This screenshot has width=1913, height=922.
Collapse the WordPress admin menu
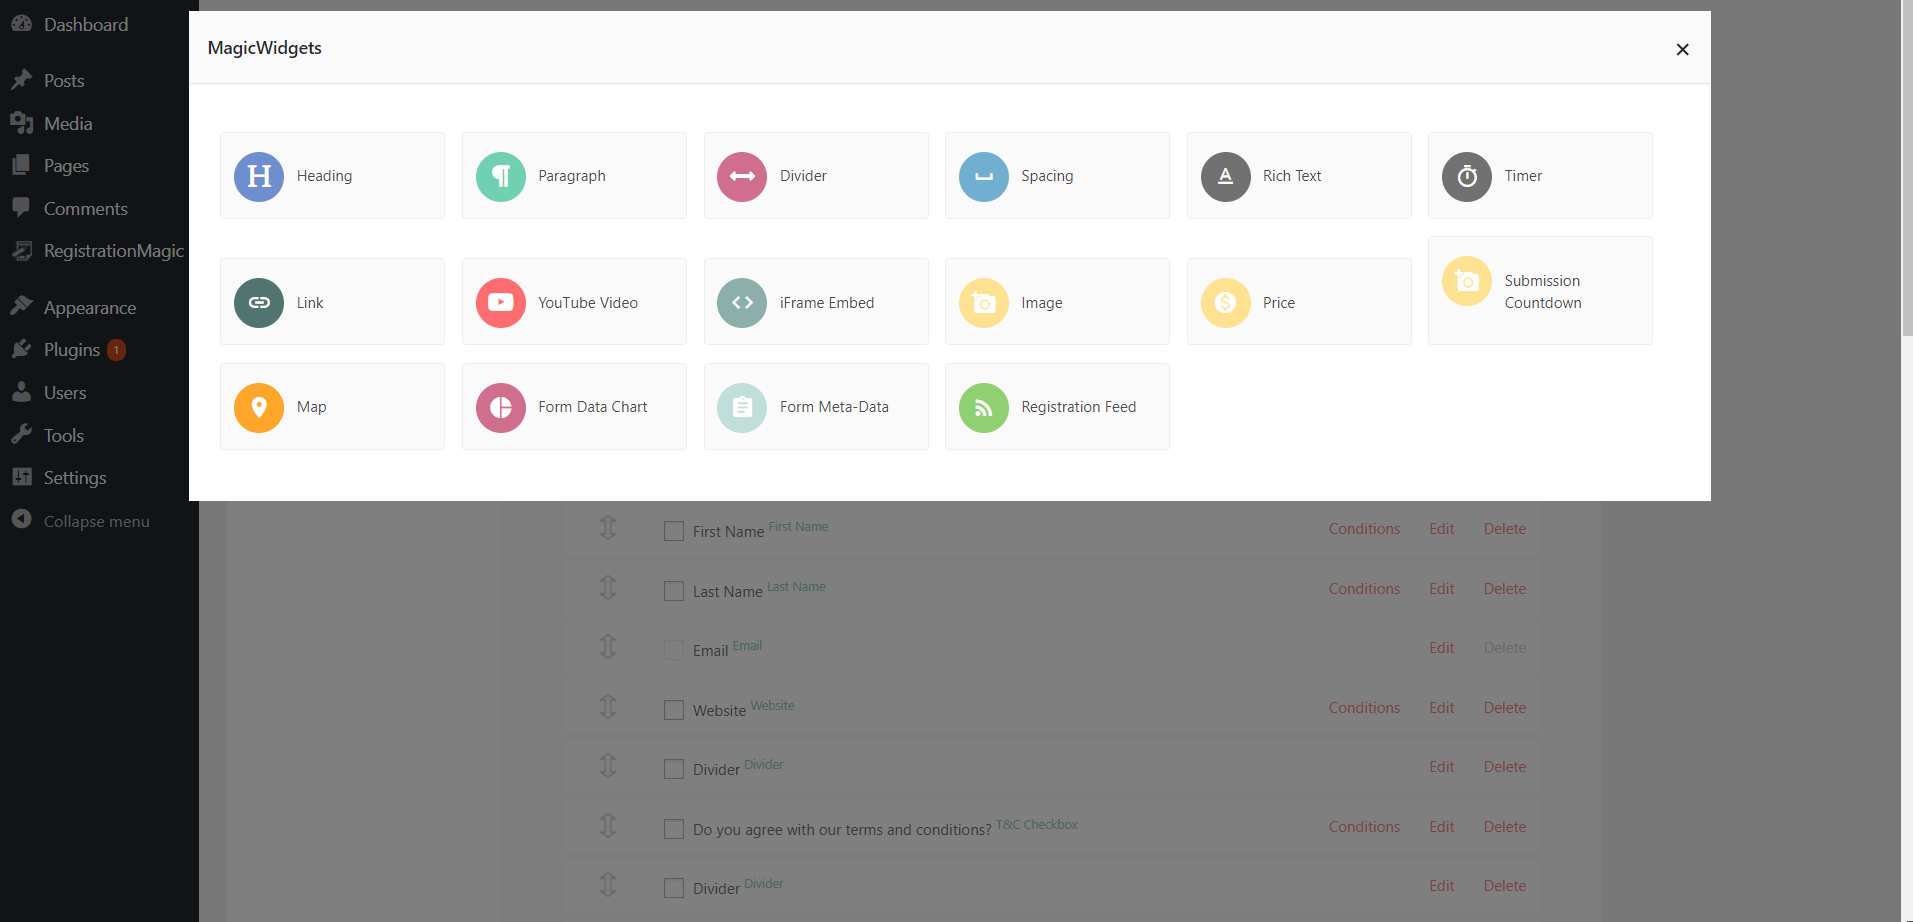[96, 521]
